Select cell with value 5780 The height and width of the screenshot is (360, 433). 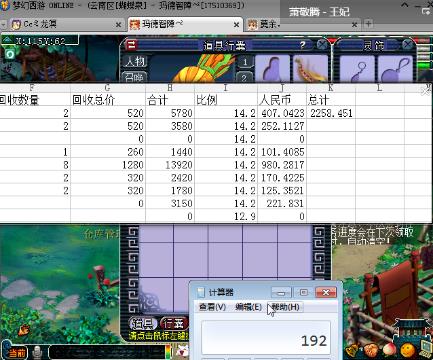tap(170, 113)
